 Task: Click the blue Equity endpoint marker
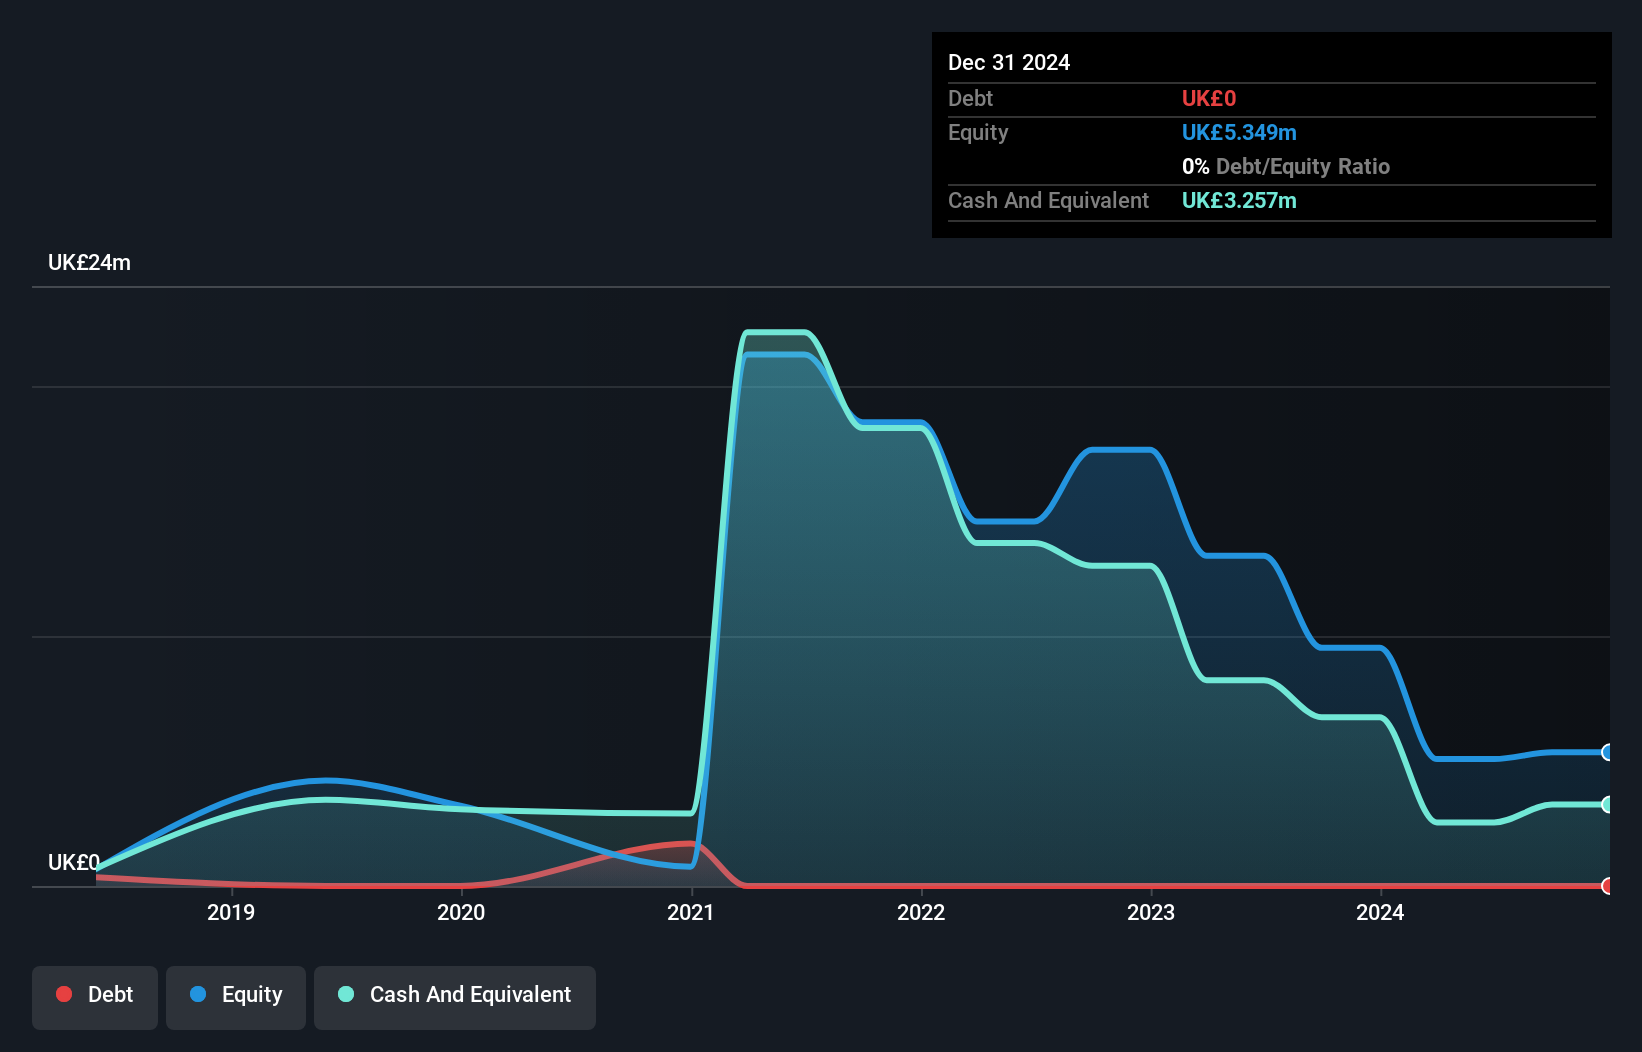(x=1608, y=752)
